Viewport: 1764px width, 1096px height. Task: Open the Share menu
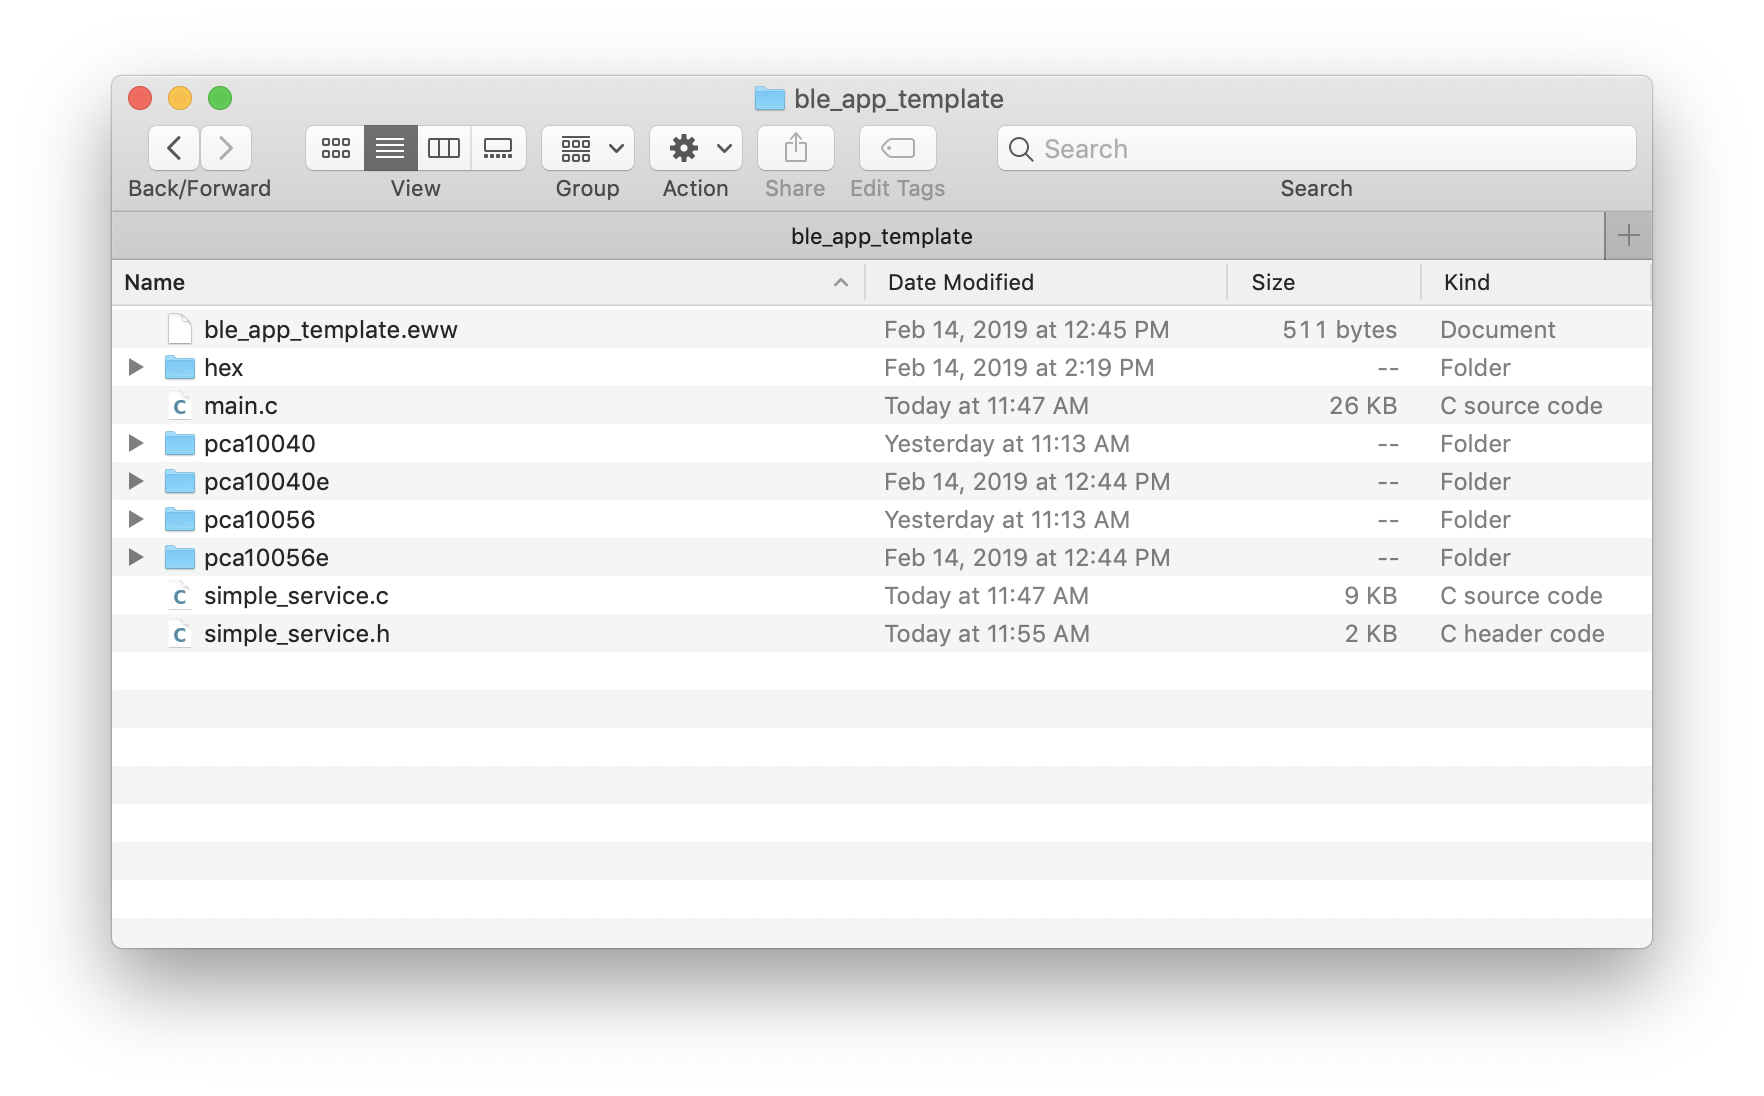point(795,149)
